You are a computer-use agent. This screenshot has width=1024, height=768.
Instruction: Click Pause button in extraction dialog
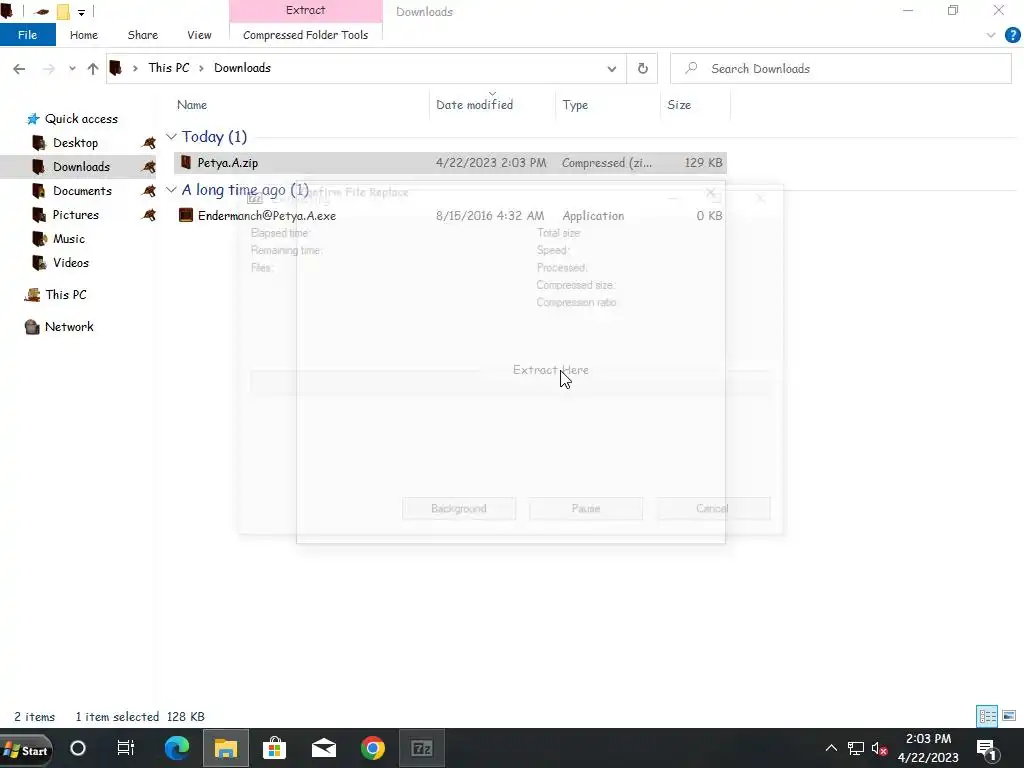pos(586,508)
